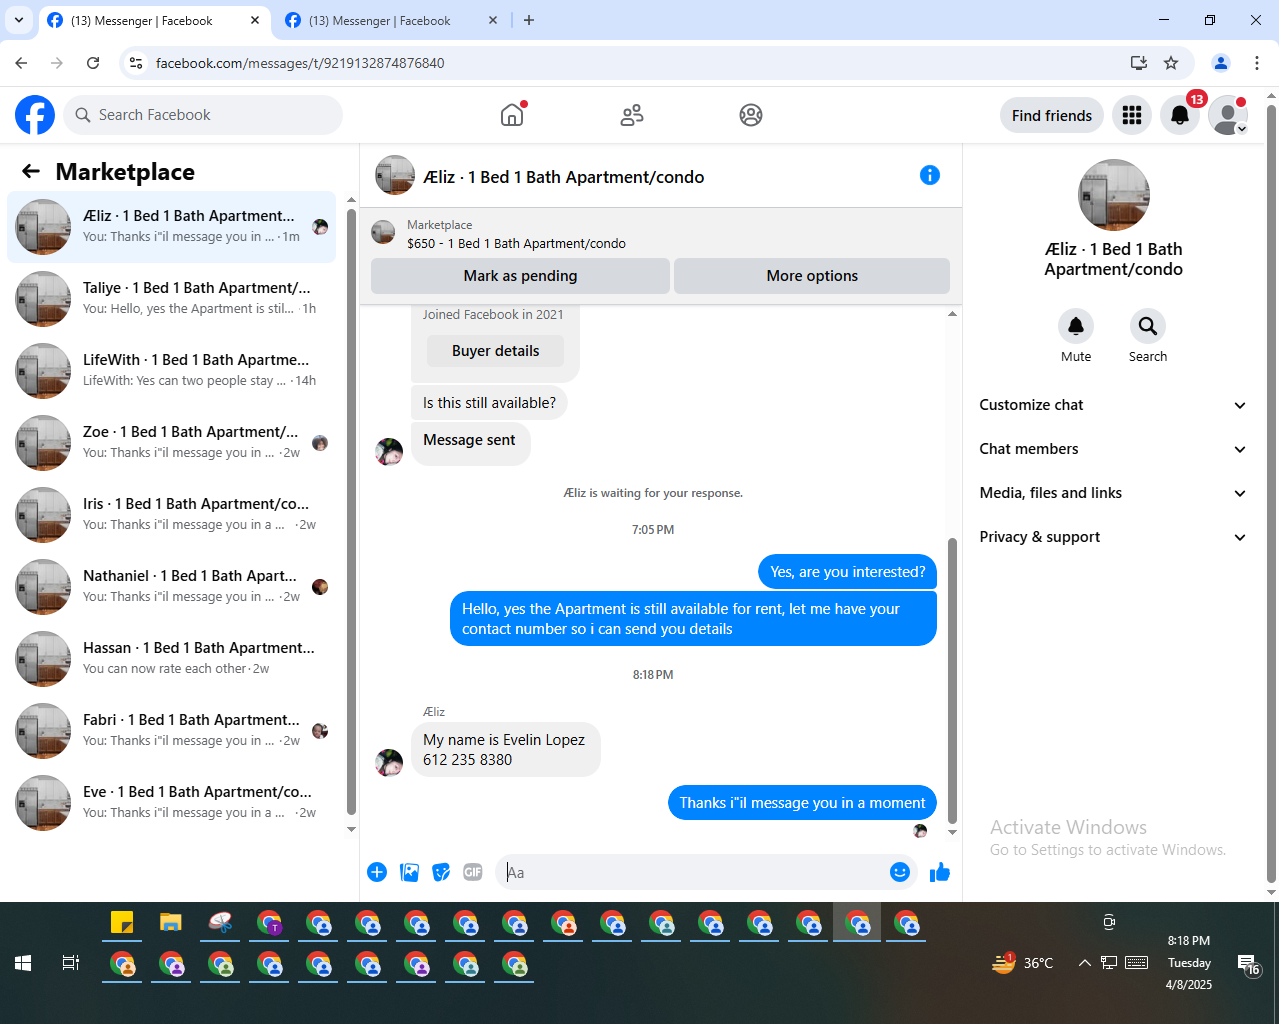This screenshot has width=1279, height=1024.
Task: Select the Æliz conversation in list
Action: coord(172,227)
